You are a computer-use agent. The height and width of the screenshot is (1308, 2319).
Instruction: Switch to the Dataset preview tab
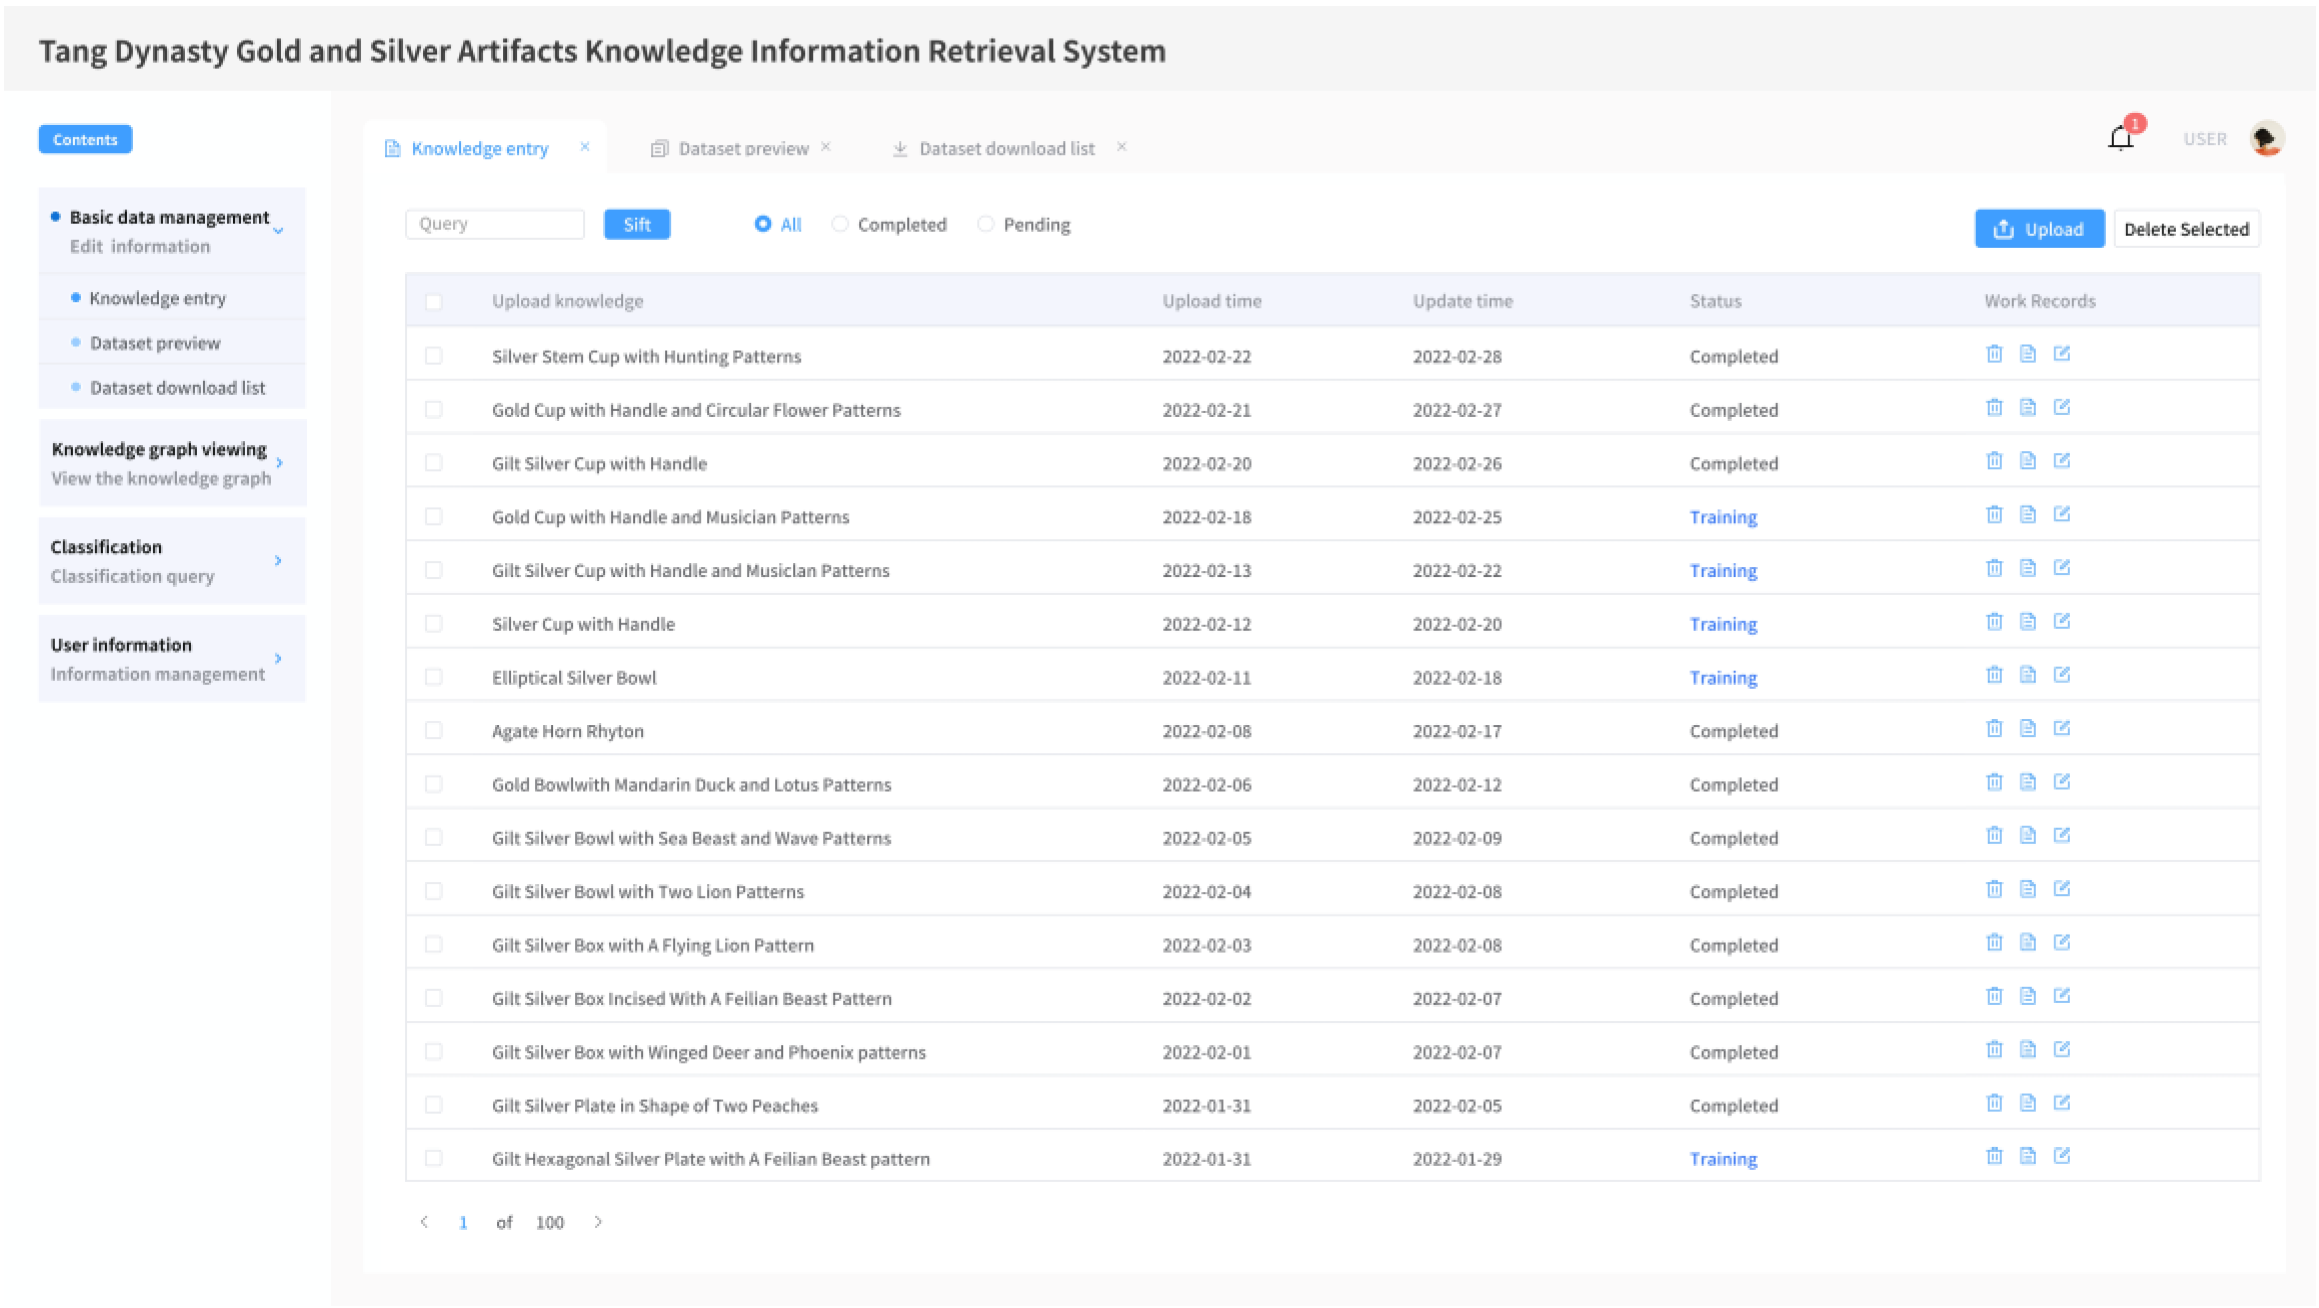pos(742,149)
